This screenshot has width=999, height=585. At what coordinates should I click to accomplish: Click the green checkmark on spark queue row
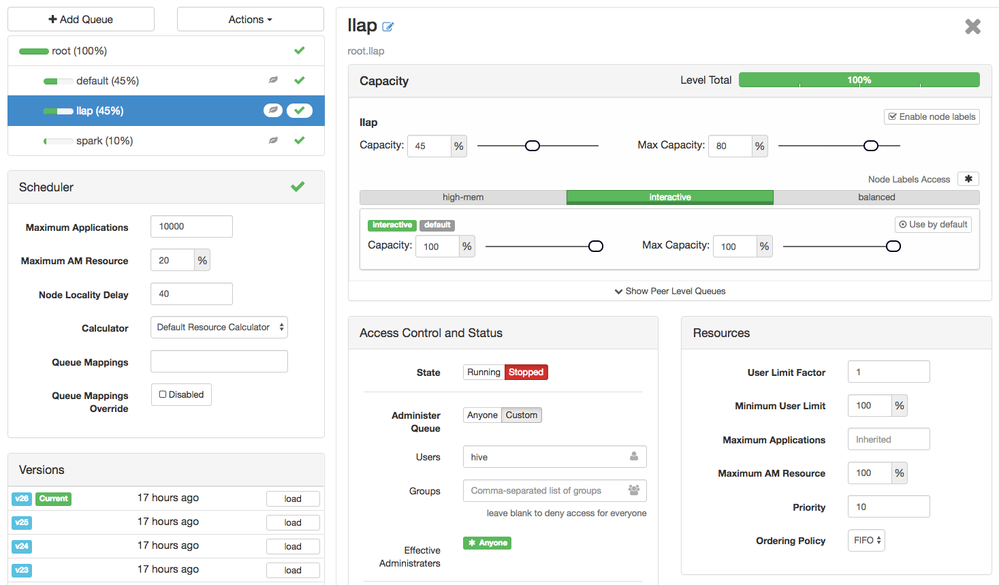[x=299, y=140]
